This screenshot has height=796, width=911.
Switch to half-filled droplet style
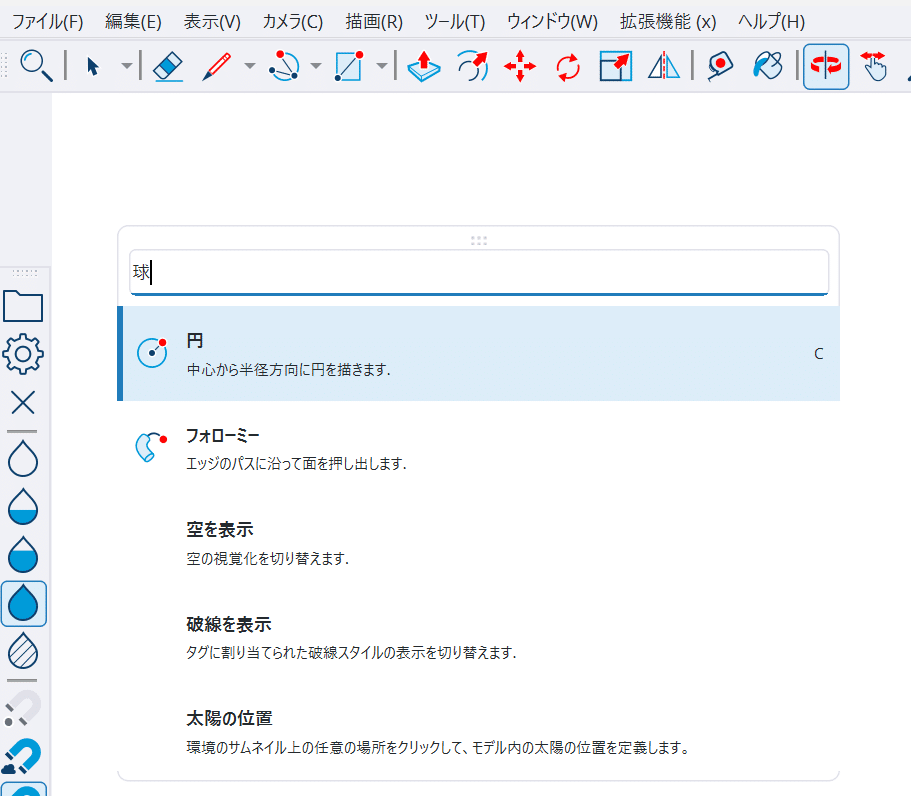pyautogui.click(x=23, y=555)
